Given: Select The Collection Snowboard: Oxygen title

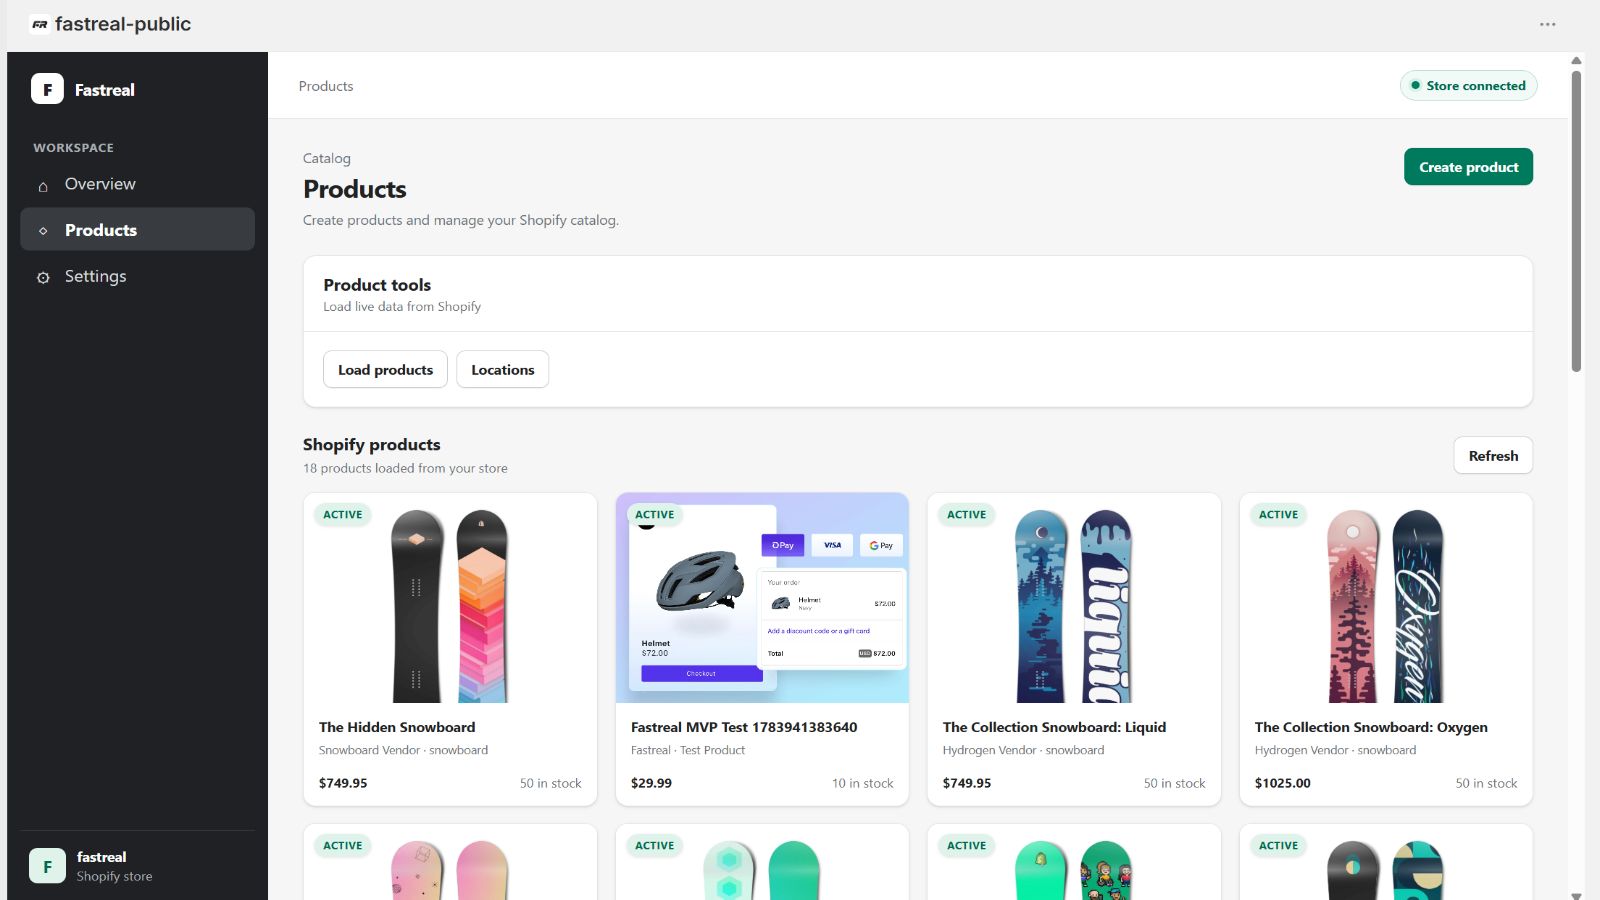Looking at the screenshot, I should pos(1371,727).
